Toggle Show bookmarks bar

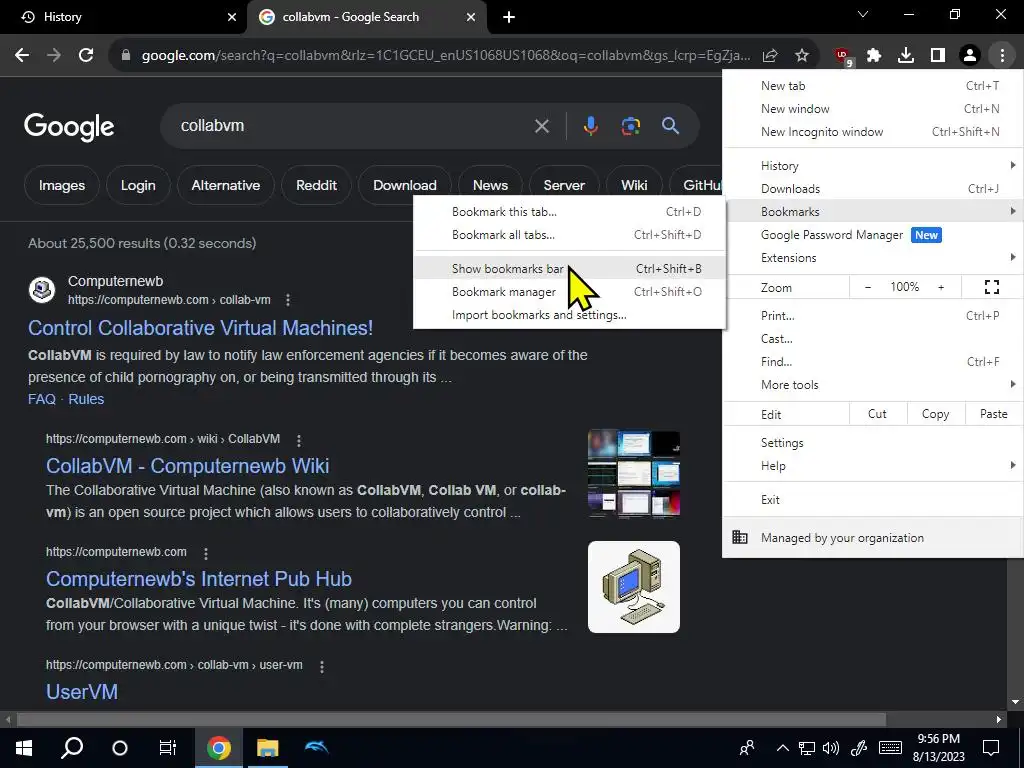click(569, 268)
